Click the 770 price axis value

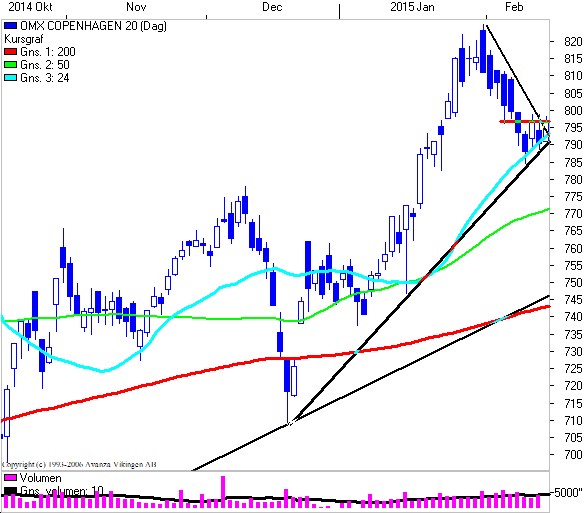pos(573,214)
